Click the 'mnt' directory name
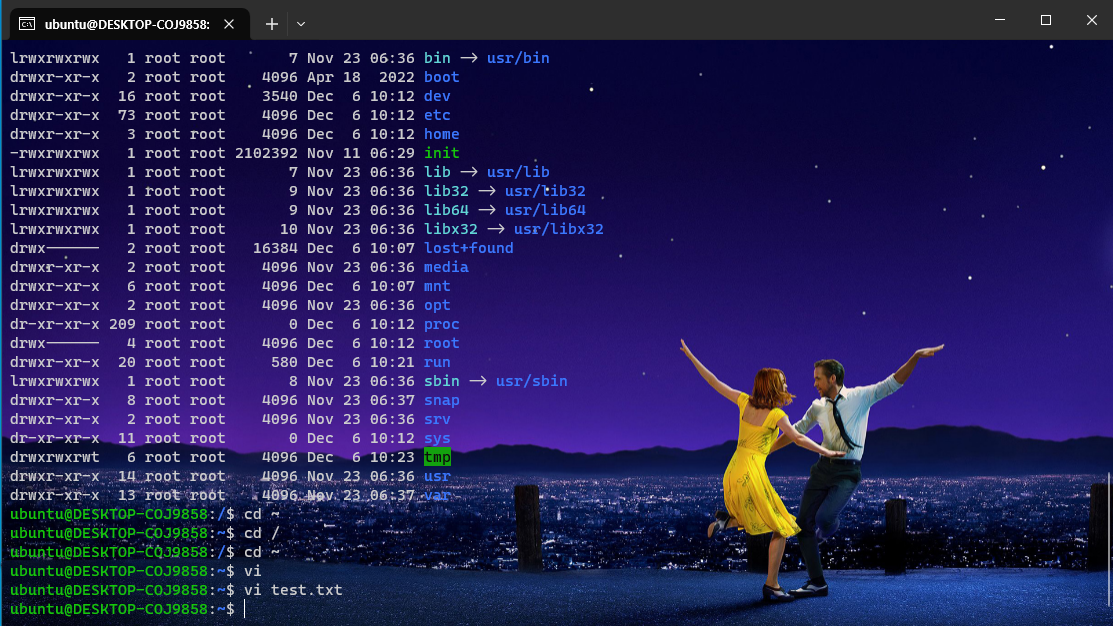The image size is (1113, 626). click(x=437, y=286)
